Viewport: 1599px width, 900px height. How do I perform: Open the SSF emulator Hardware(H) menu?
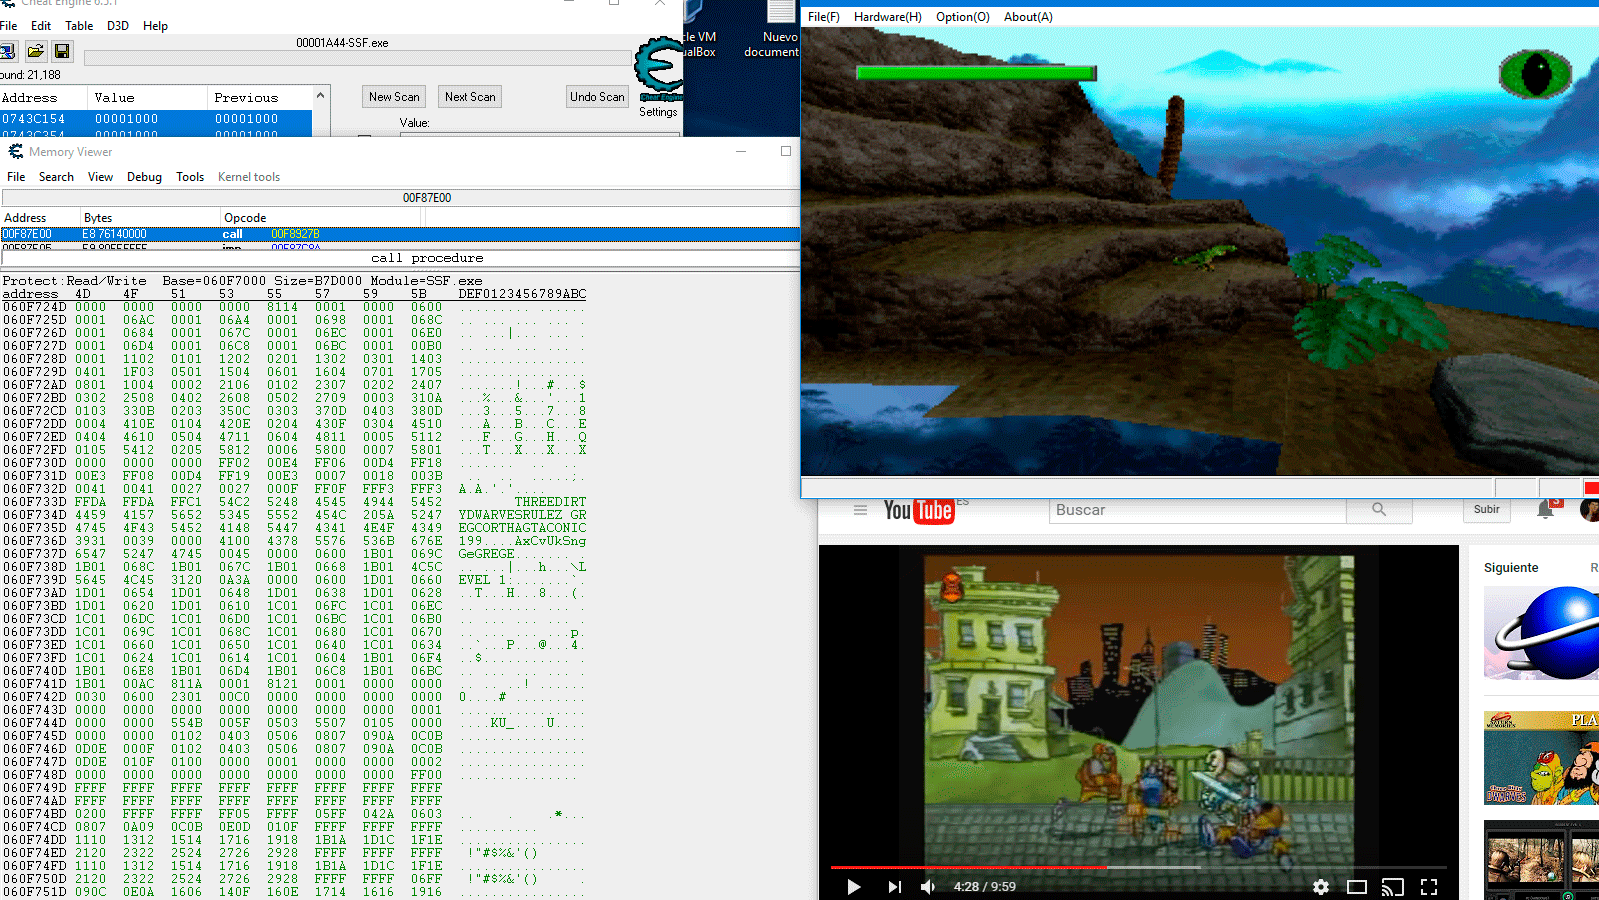888,17
